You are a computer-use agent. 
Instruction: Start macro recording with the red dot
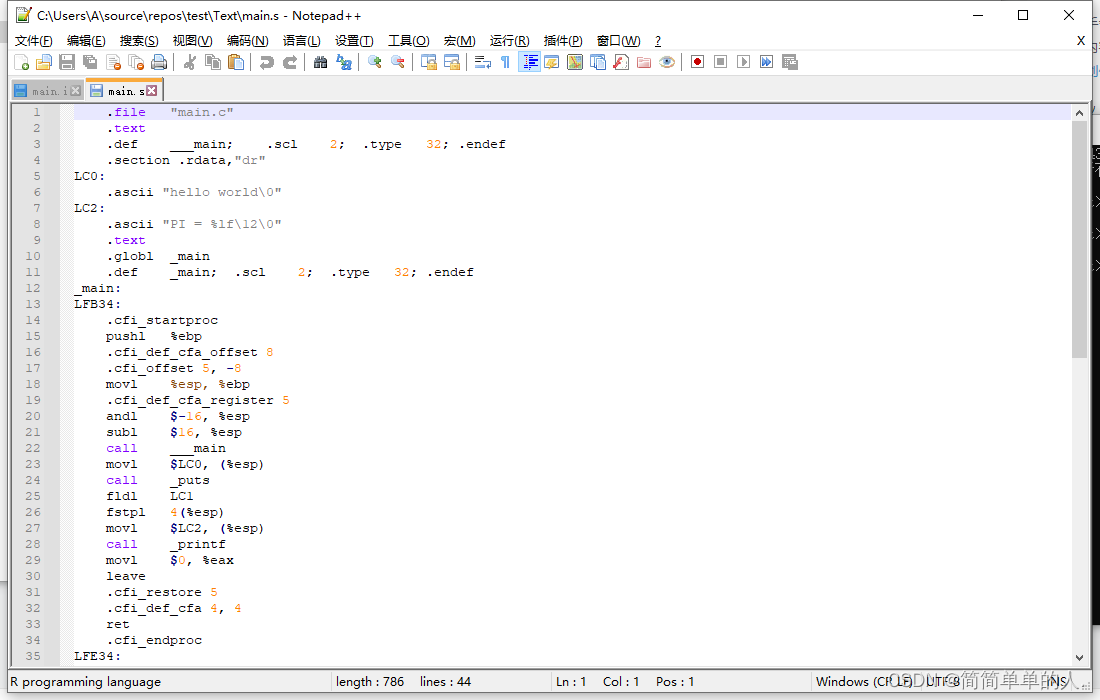coord(697,62)
